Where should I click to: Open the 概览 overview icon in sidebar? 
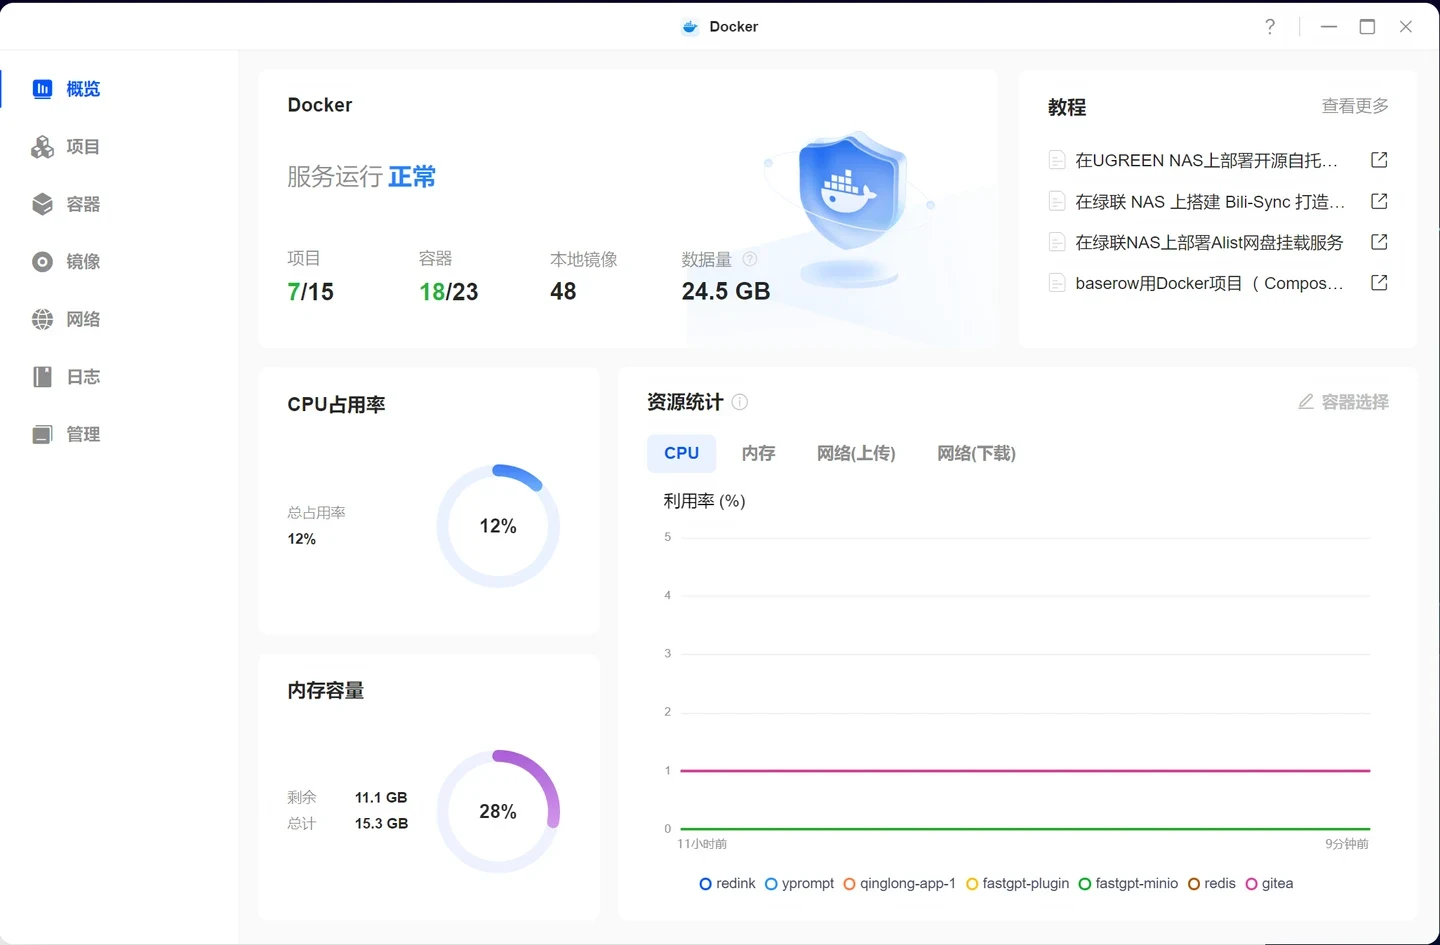coord(42,89)
